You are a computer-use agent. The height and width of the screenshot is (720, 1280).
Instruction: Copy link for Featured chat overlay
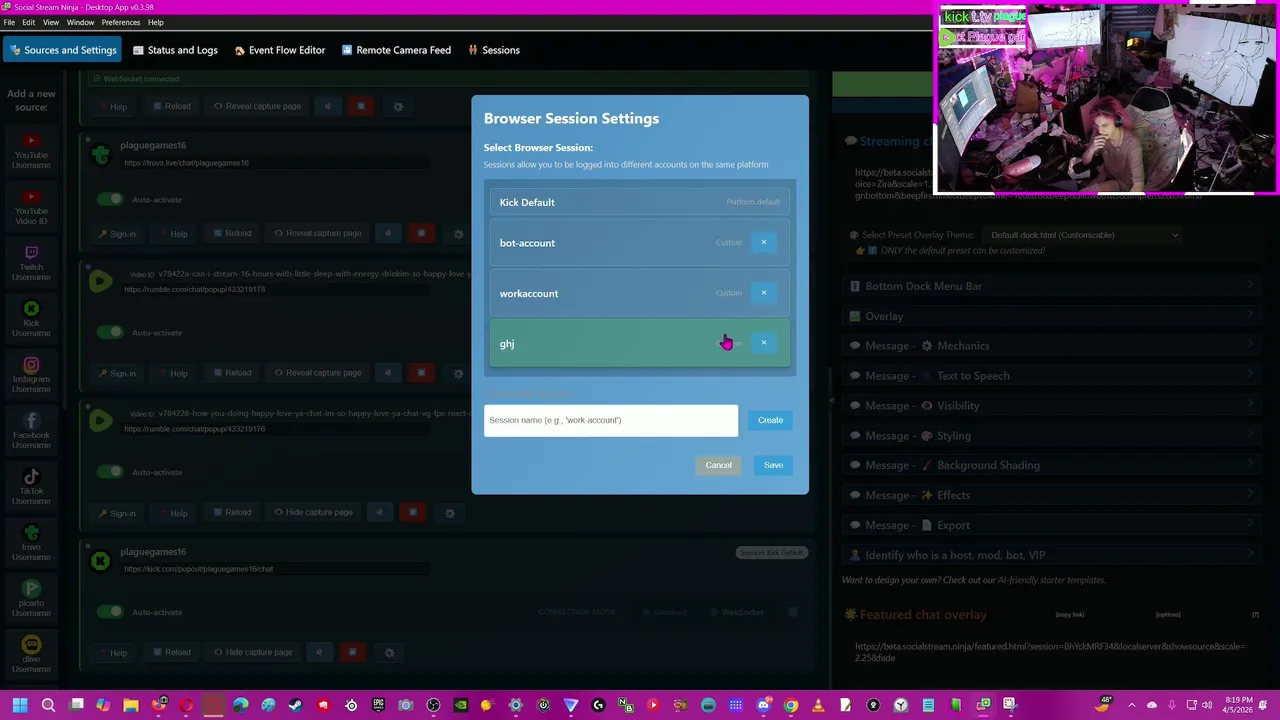[x=1070, y=615]
